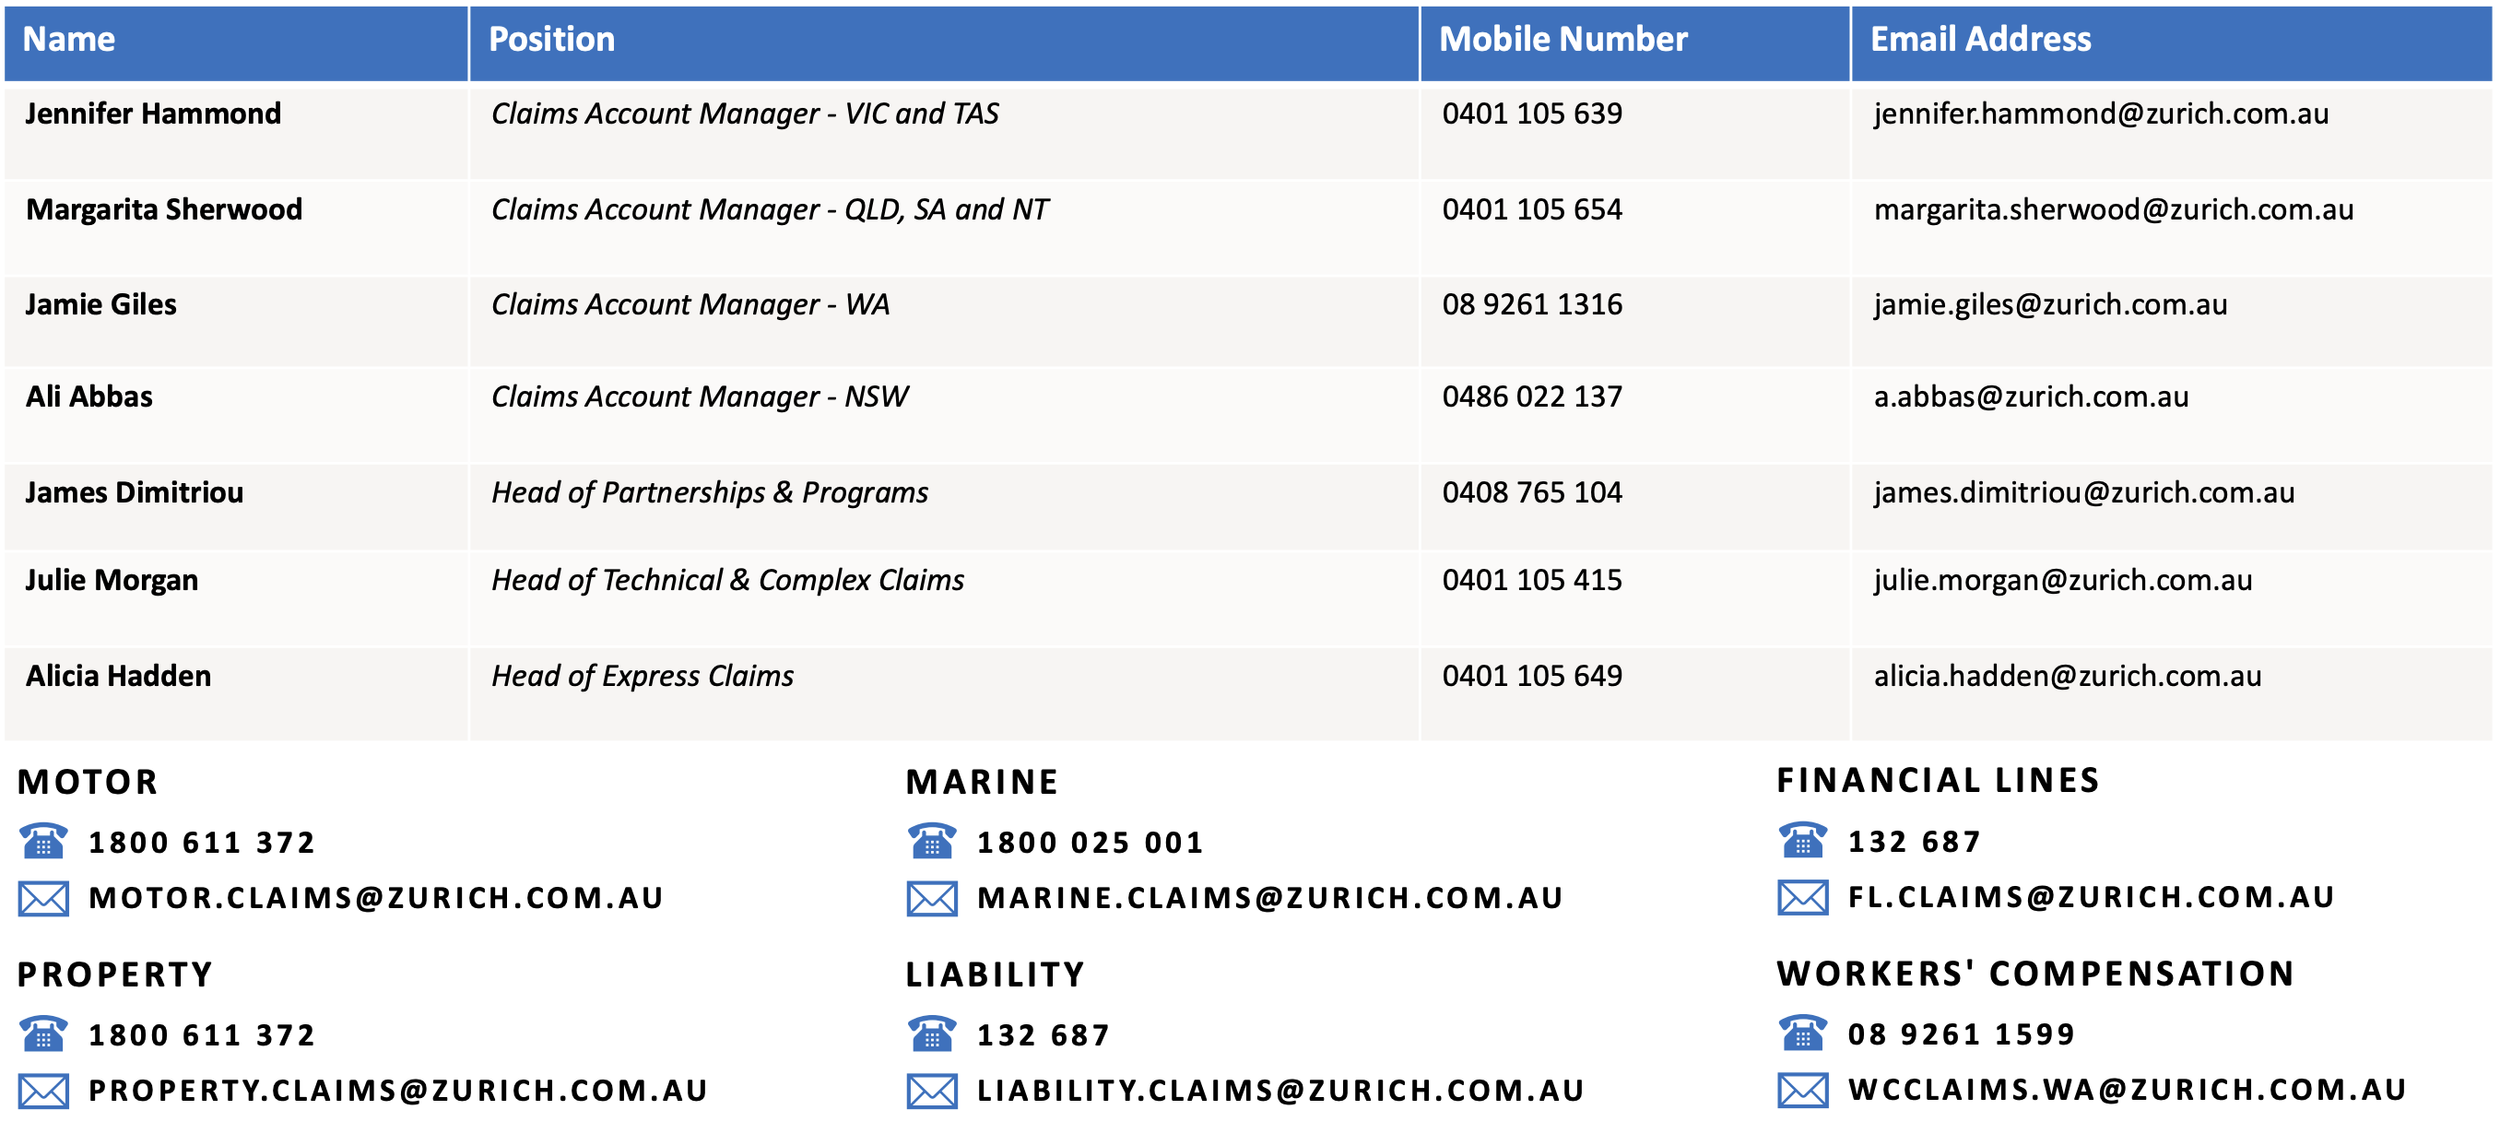Click Head of Express Claims
2500x1123 pixels.
coord(642,677)
